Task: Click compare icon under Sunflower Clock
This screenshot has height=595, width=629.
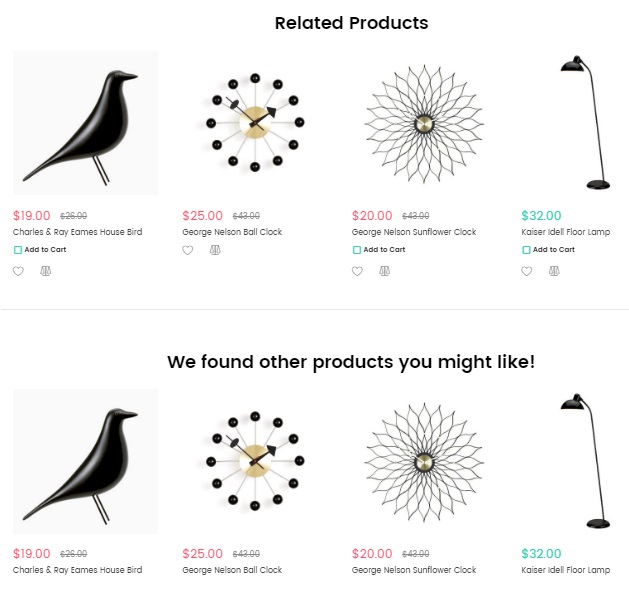Action: [385, 271]
